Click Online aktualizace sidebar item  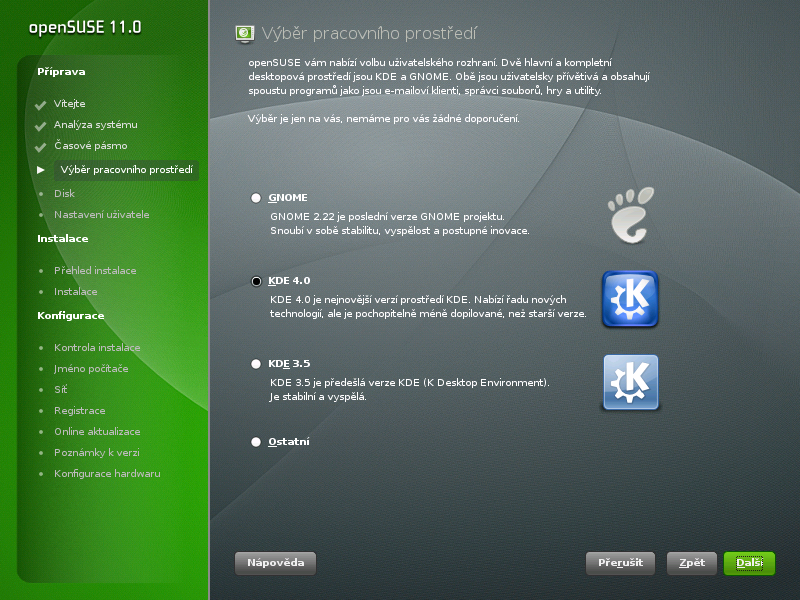coord(97,432)
